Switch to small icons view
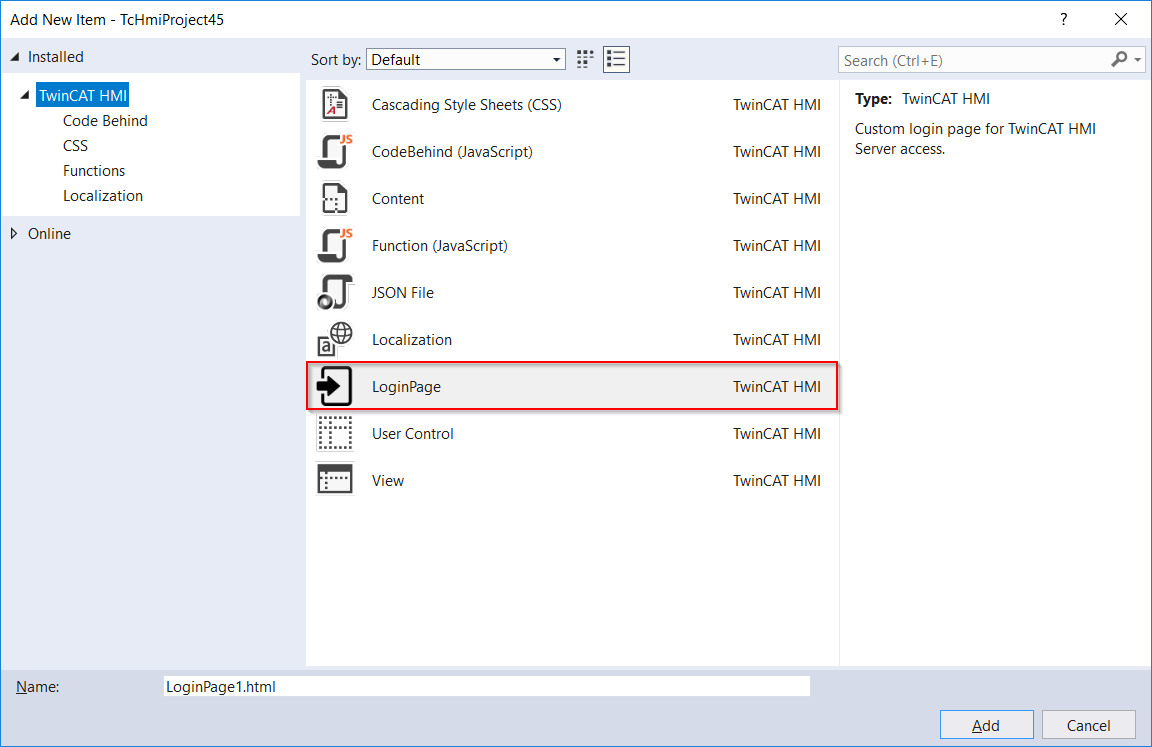Viewport: 1152px width, 747px height. pyautogui.click(x=585, y=59)
